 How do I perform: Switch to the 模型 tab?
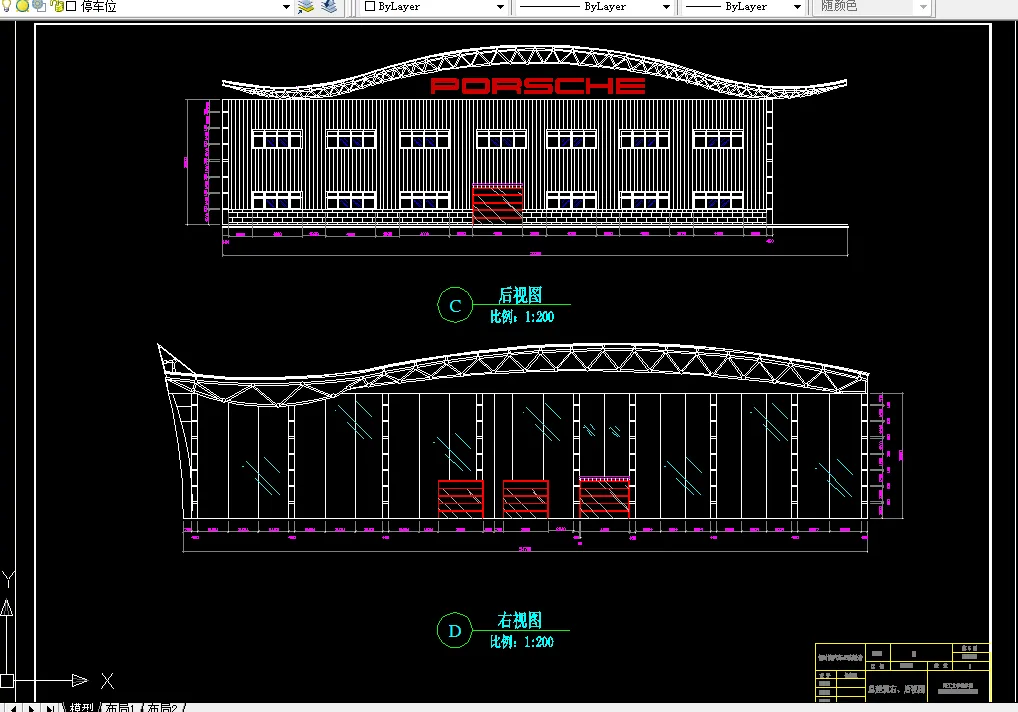click(81, 707)
